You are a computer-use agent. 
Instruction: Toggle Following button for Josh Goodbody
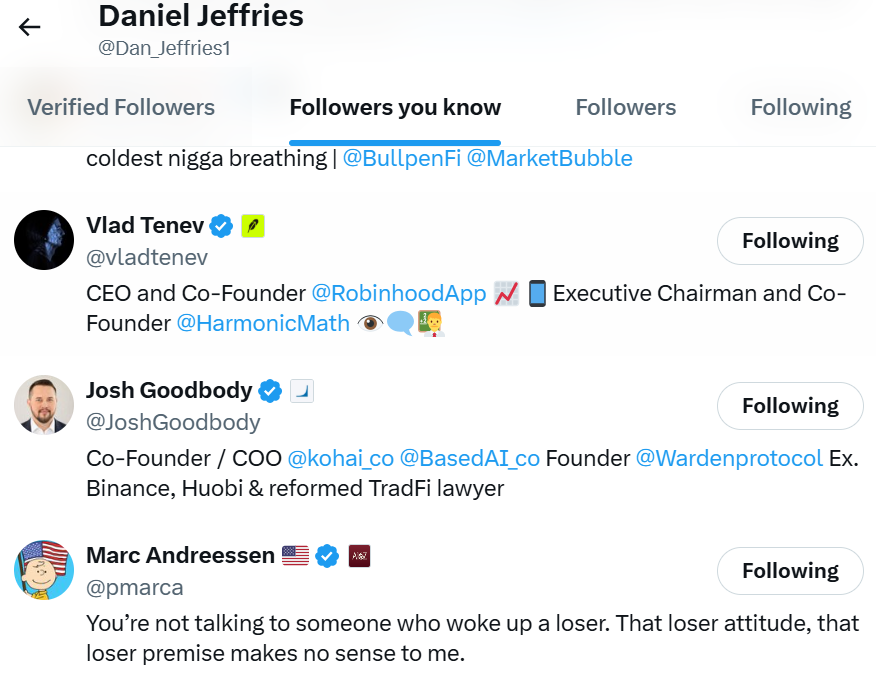(x=790, y=406)
